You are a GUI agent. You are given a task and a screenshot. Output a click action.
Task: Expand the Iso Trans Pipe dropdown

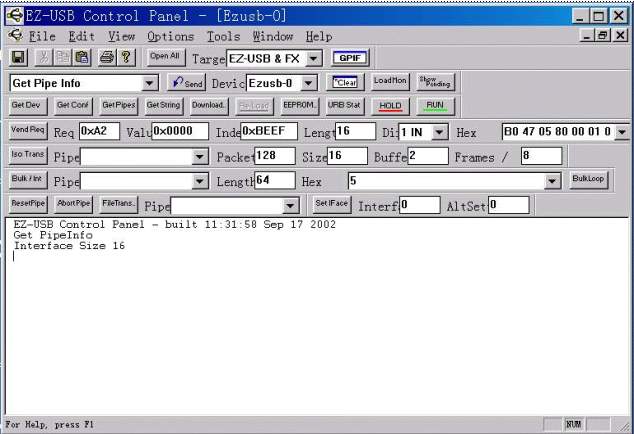(200, 157)
